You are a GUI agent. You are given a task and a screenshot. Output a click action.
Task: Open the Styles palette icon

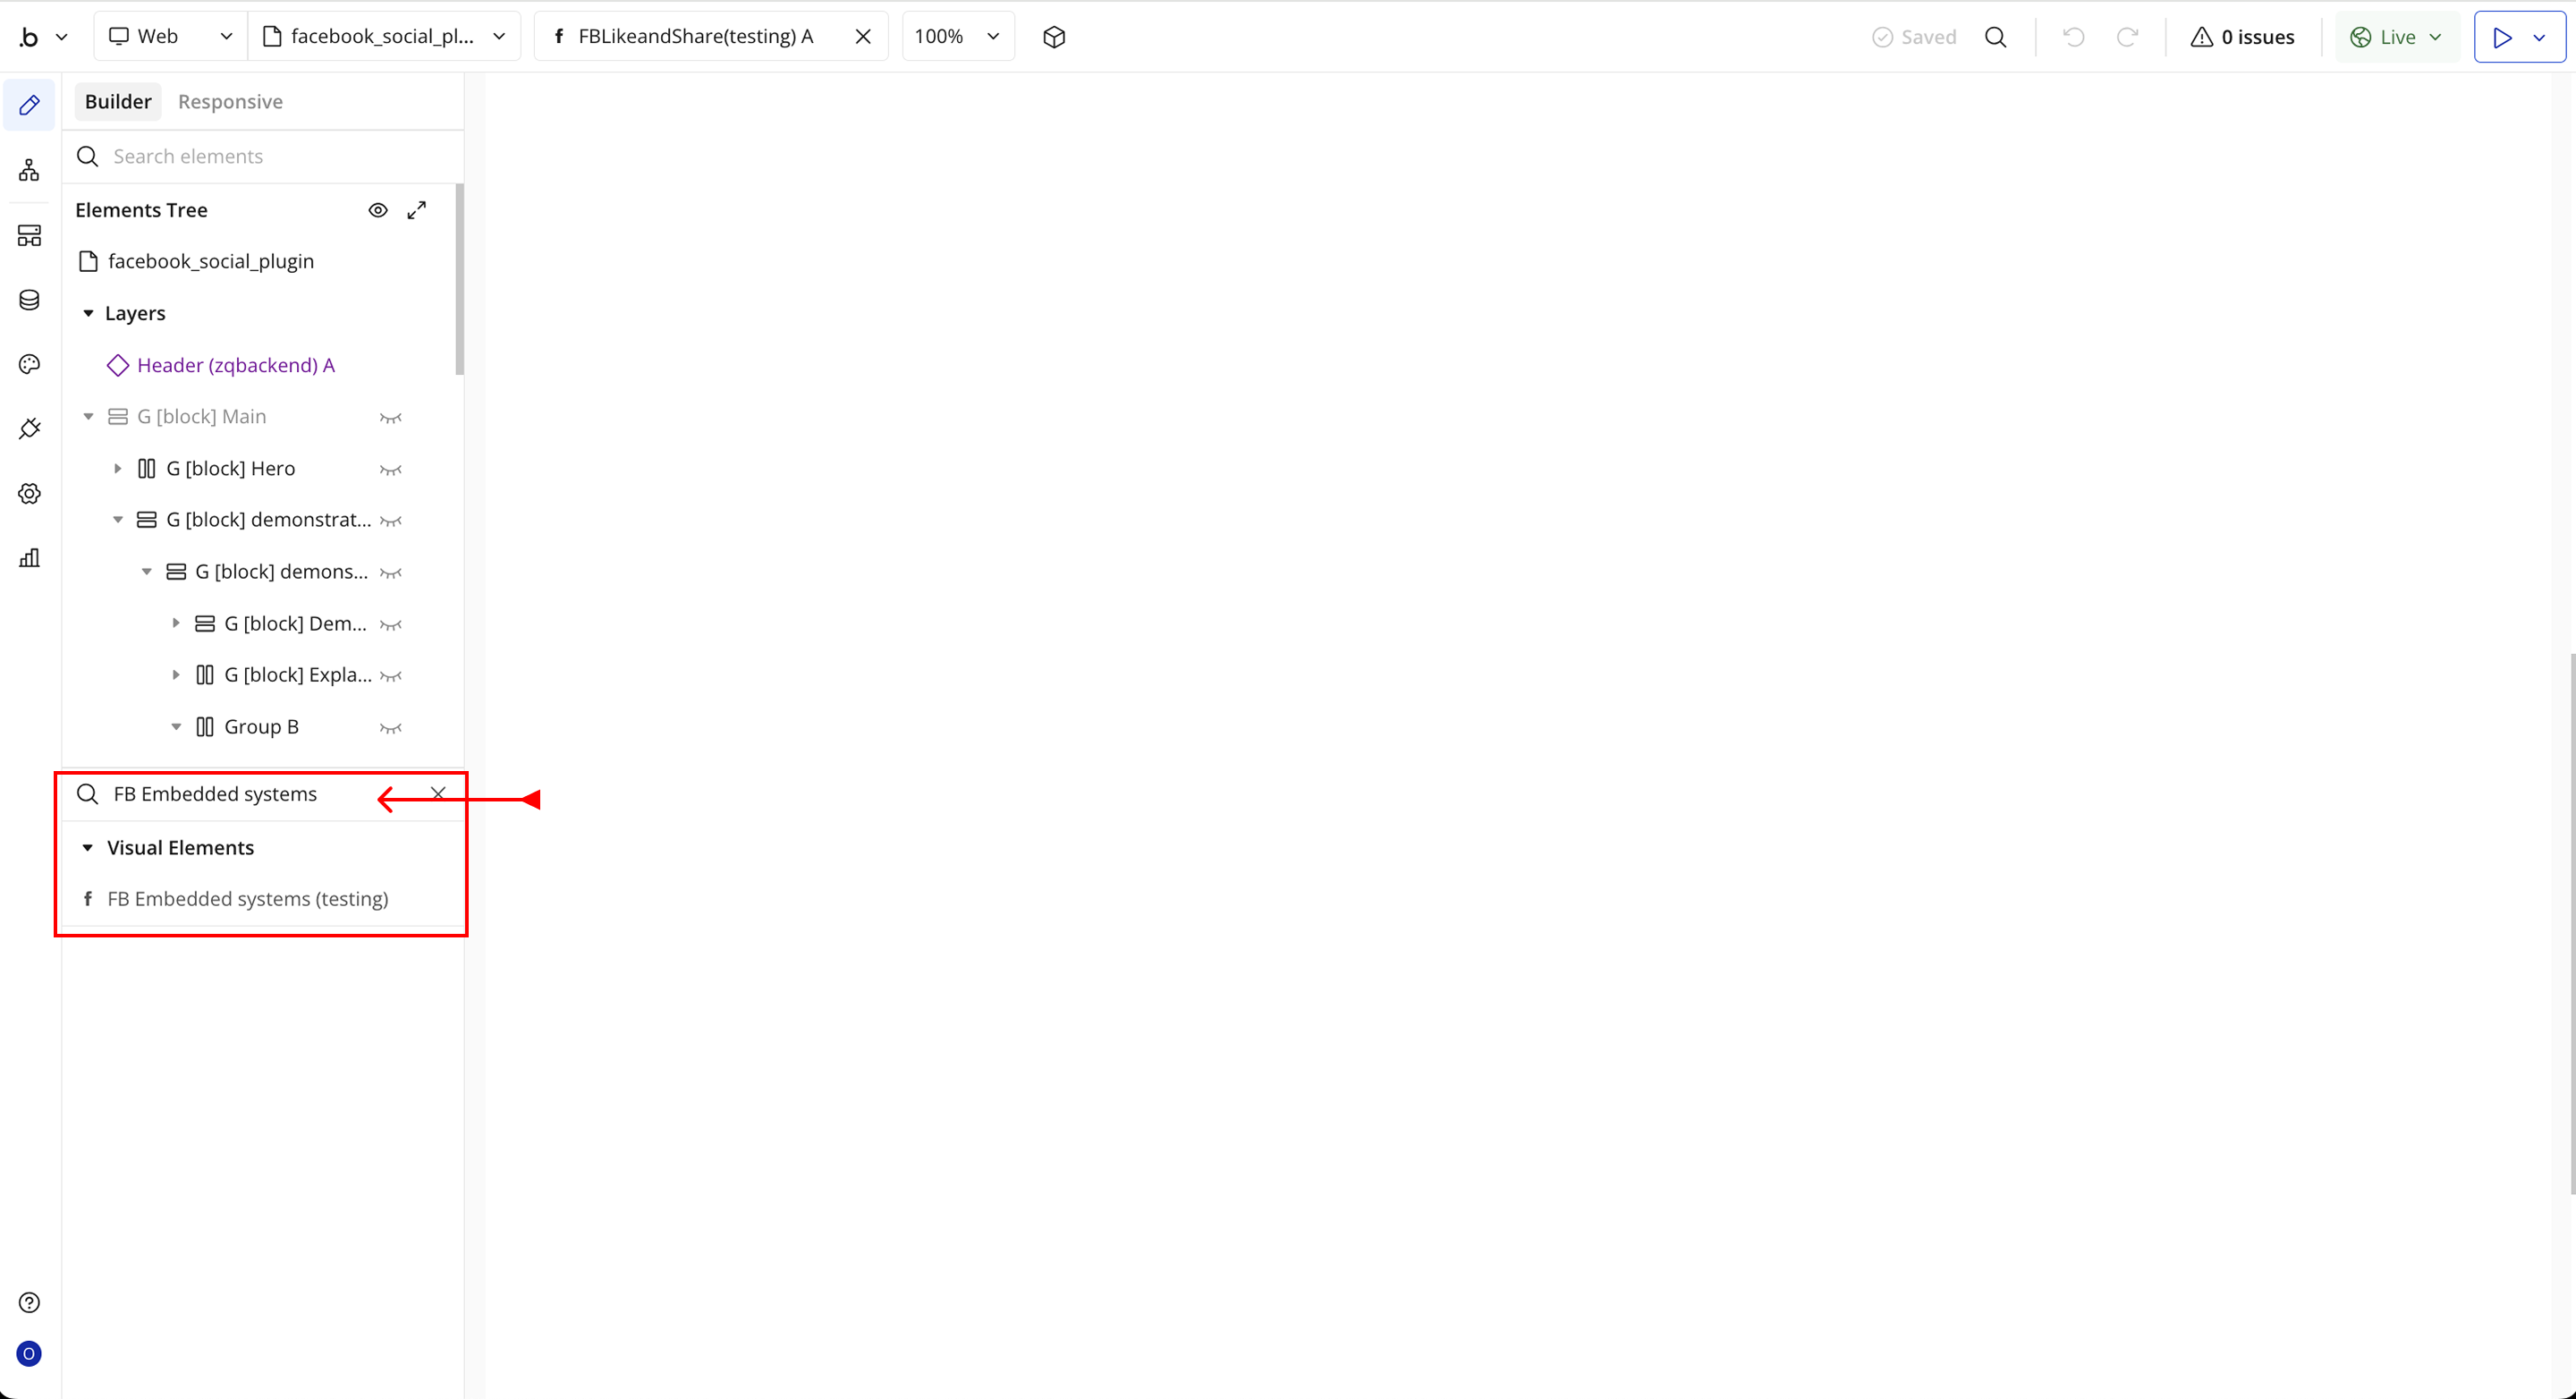coord(29,364)
